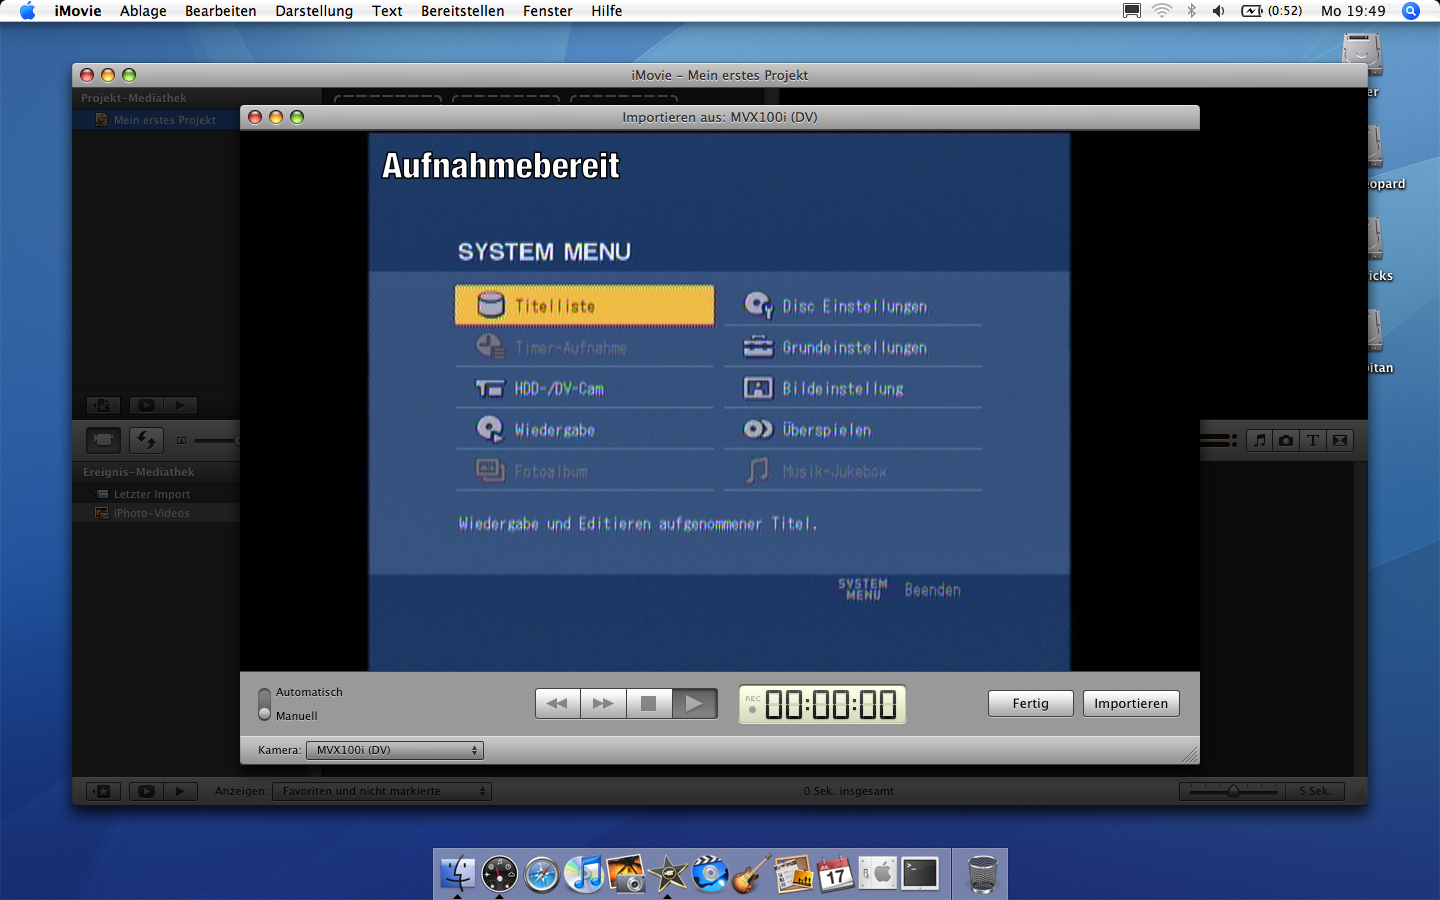Grab the import window resize handle

pyautogui.click(x=1190, y=755)
